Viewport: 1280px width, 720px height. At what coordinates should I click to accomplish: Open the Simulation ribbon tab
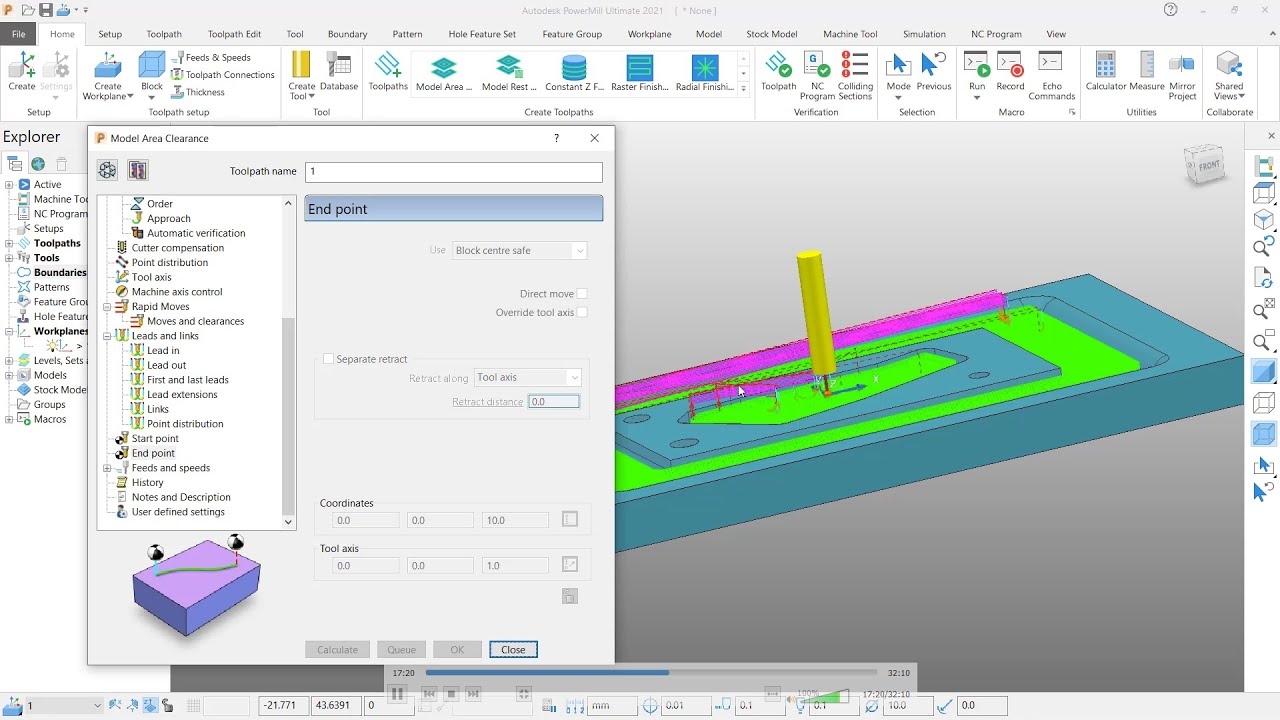(924, 34)
